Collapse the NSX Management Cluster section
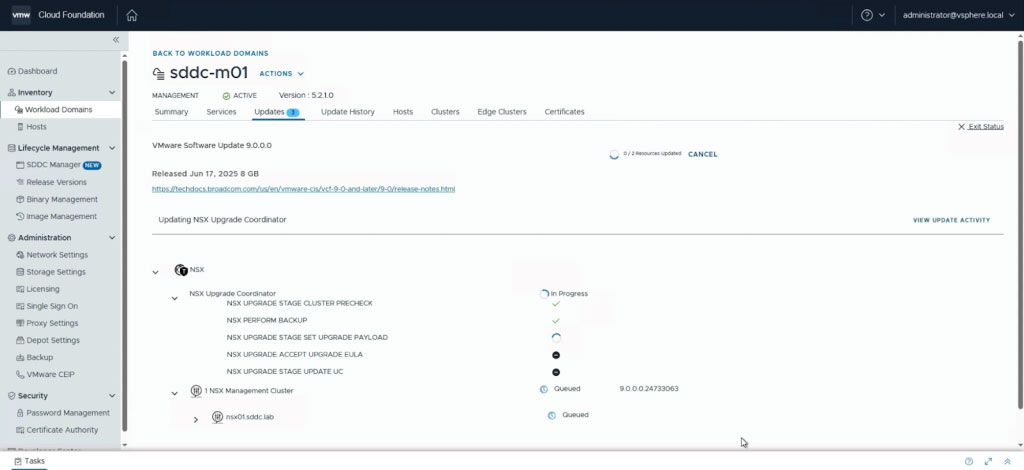Image resolution: width=1024 pixels, height=470 pixels. click(x=175, y=393)
